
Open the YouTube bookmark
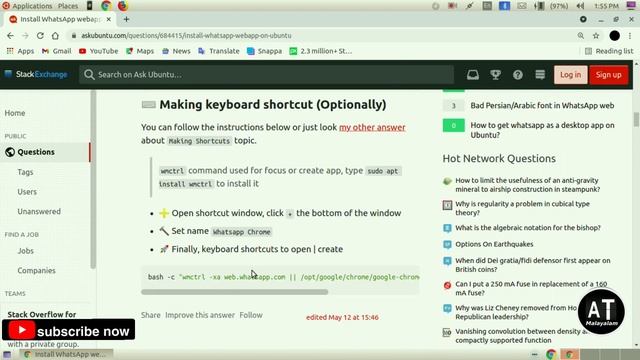click(98, 51)
